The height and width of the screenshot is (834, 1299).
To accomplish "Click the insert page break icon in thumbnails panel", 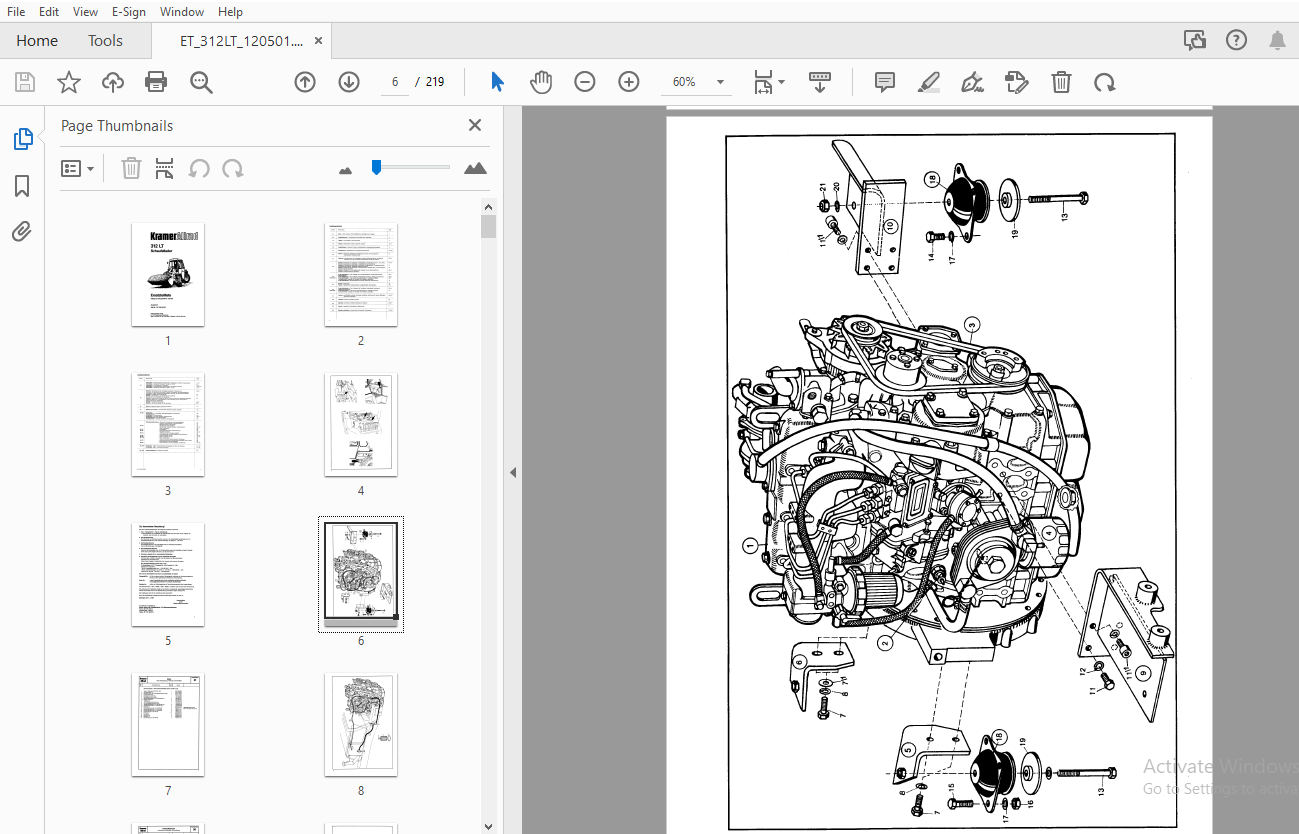I will (x=165, y=168).
